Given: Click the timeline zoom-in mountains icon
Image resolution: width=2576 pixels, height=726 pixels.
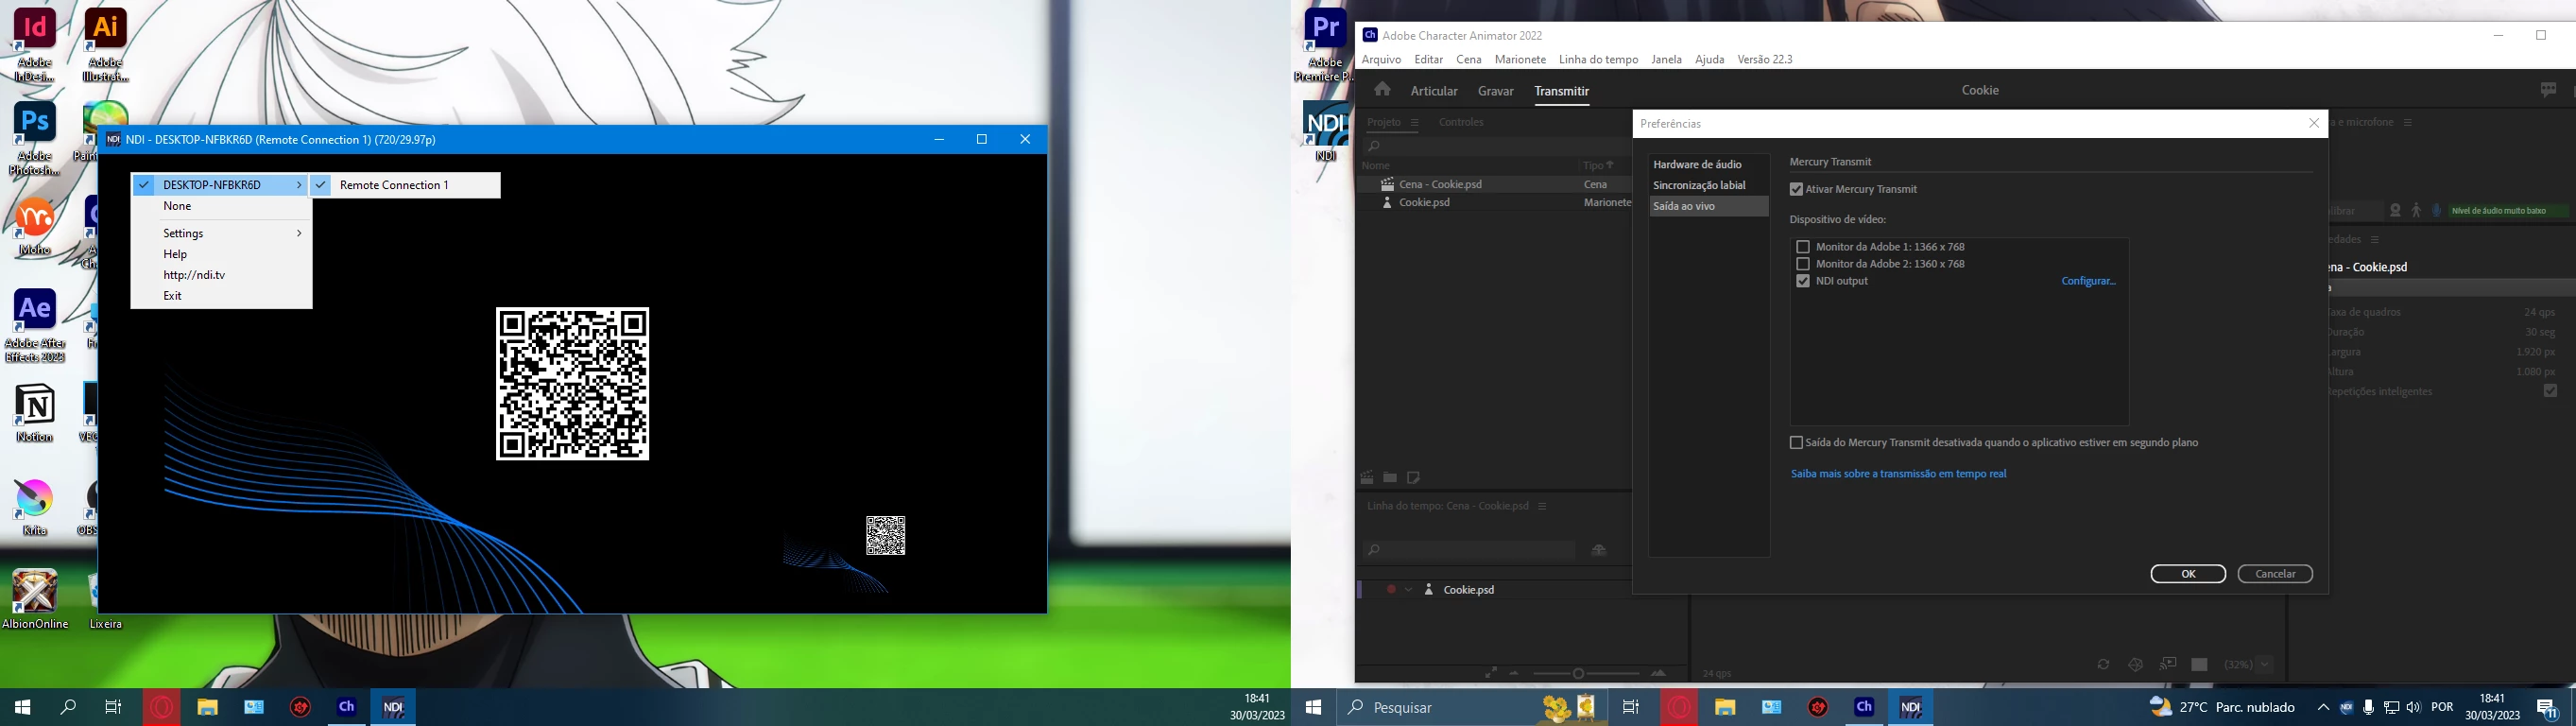Looking at the screenshot, I should (1658, 673).
